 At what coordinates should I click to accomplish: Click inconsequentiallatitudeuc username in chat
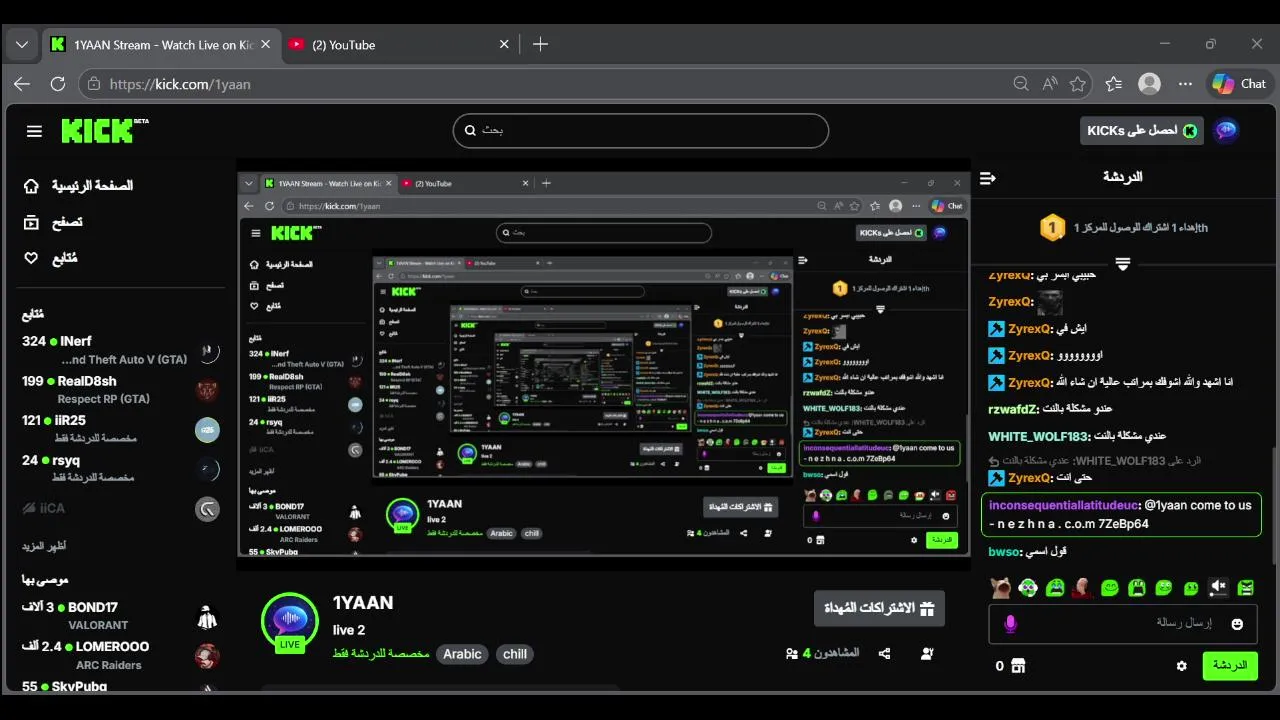point(1063,506)
